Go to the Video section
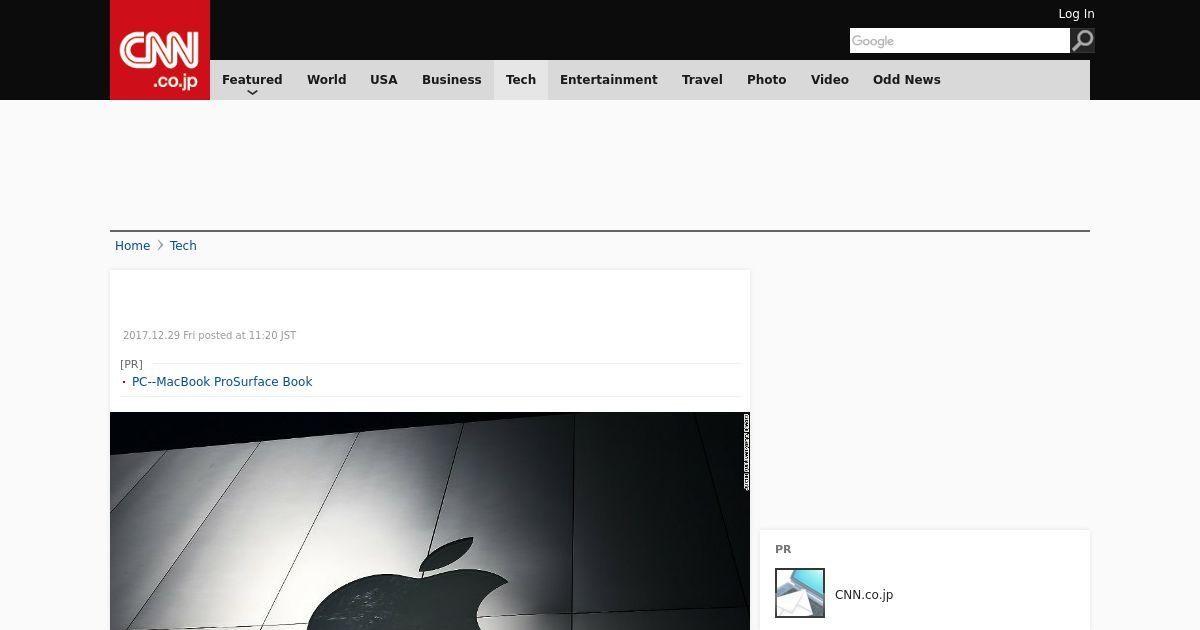The image size is (1200, 630). [830, 80]
